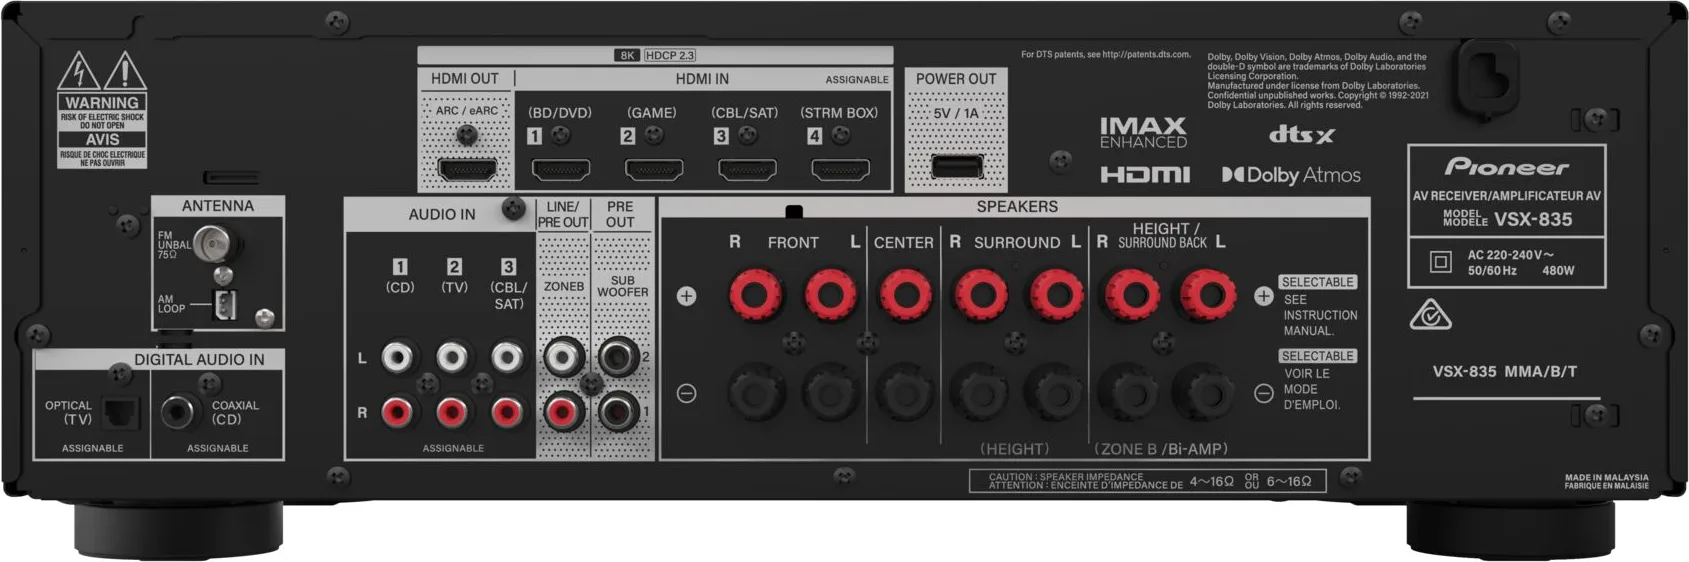Click the speaker impedance CAUTION label

point(1148,481)
